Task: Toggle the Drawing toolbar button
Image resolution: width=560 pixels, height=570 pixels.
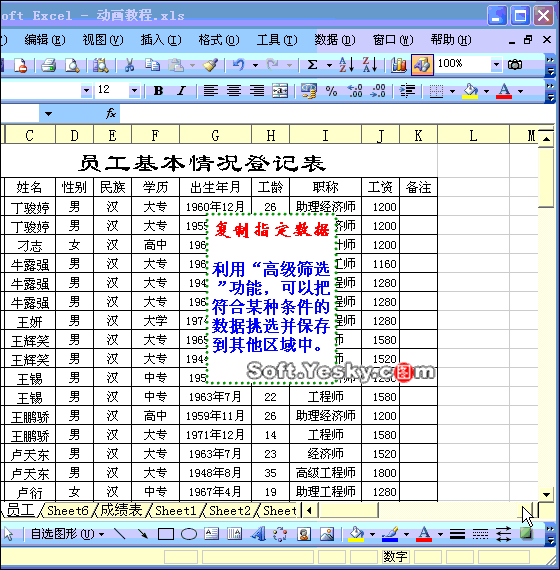Action: (x=422, y=65)
